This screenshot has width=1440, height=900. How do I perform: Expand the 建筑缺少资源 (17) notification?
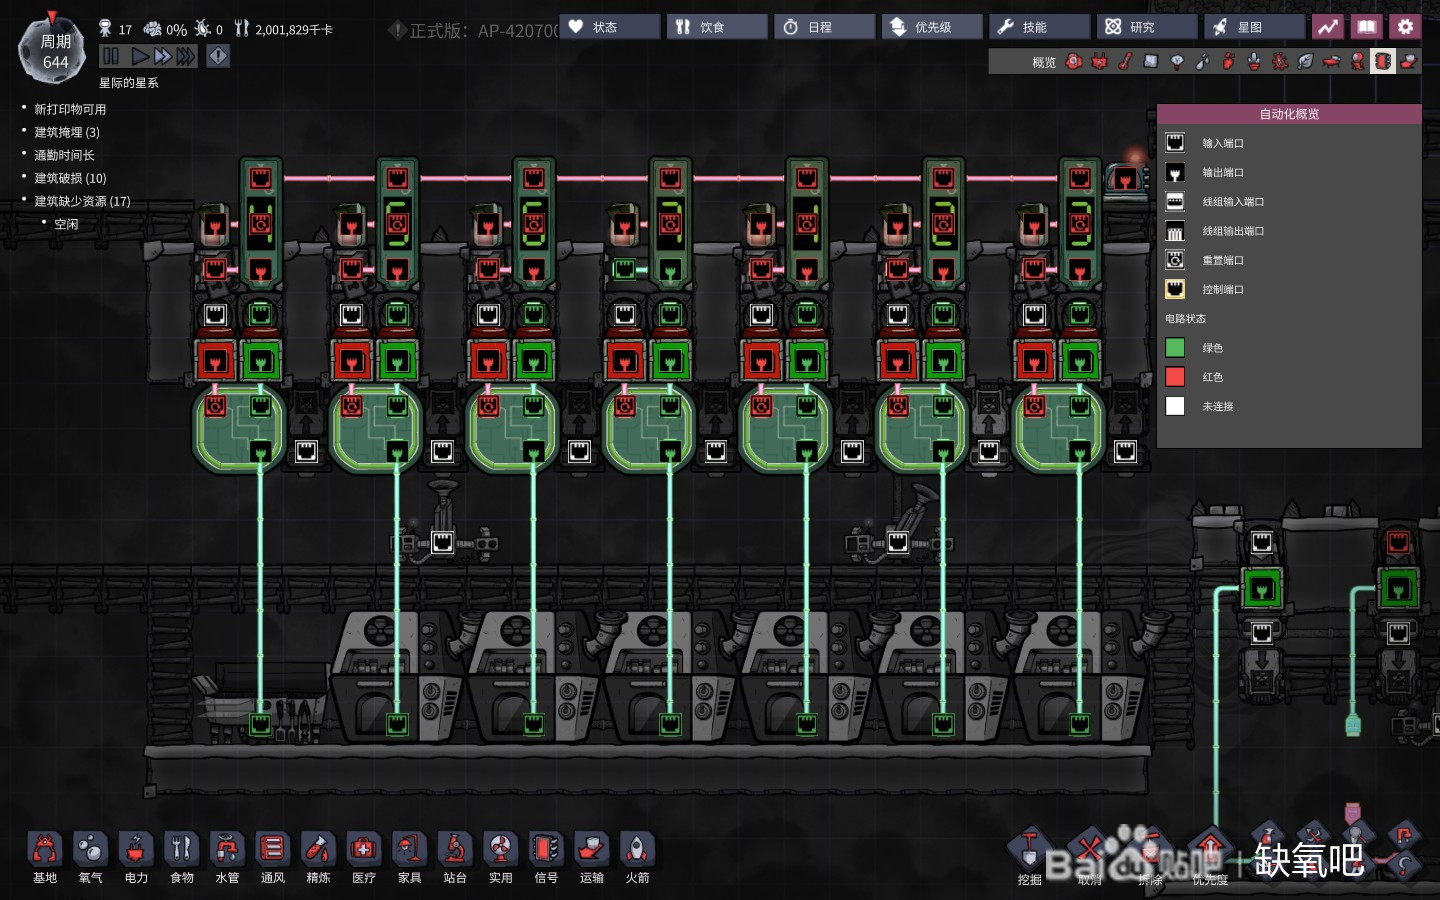82,201
